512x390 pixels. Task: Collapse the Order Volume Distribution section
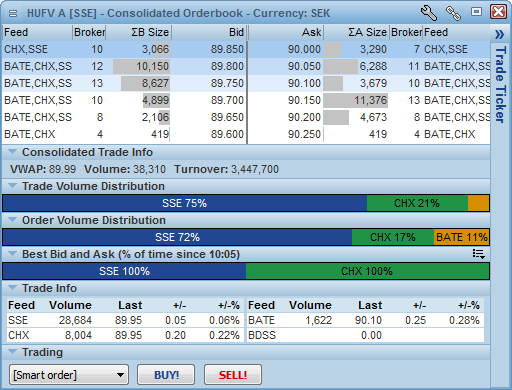tap(12, 220)
